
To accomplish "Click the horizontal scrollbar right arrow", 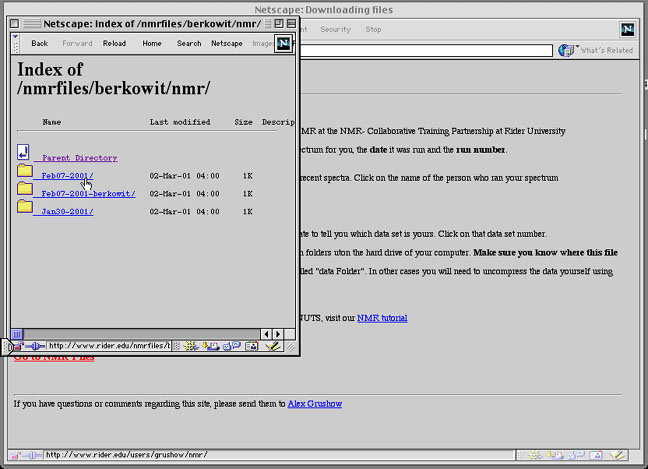I will [x=278, y=333].
